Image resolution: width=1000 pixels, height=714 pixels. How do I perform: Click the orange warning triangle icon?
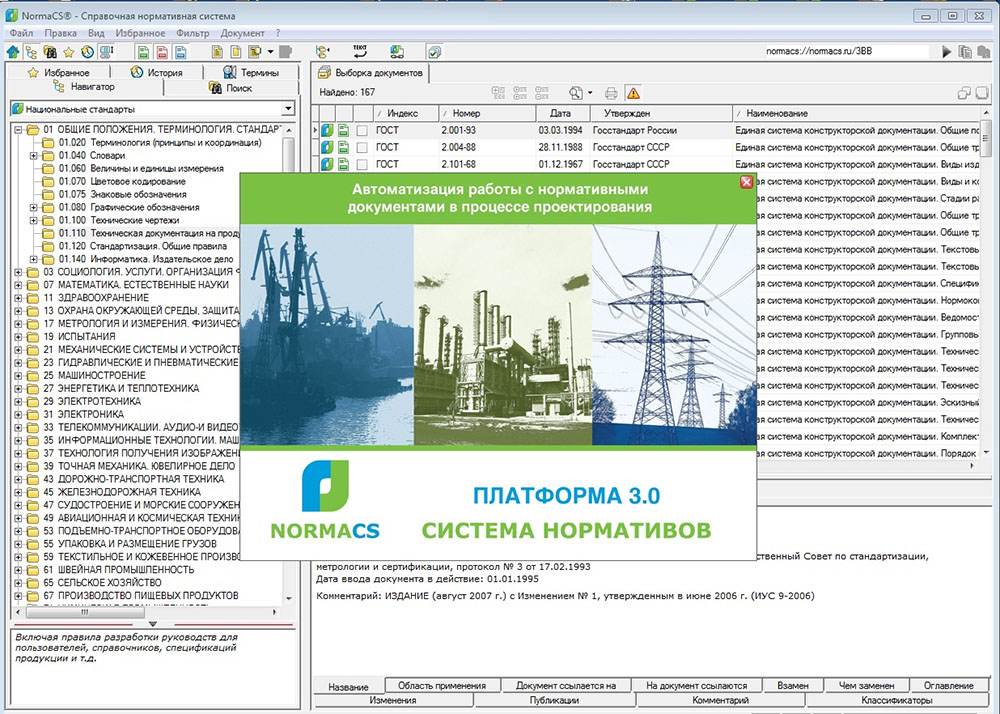click(633, 93)
